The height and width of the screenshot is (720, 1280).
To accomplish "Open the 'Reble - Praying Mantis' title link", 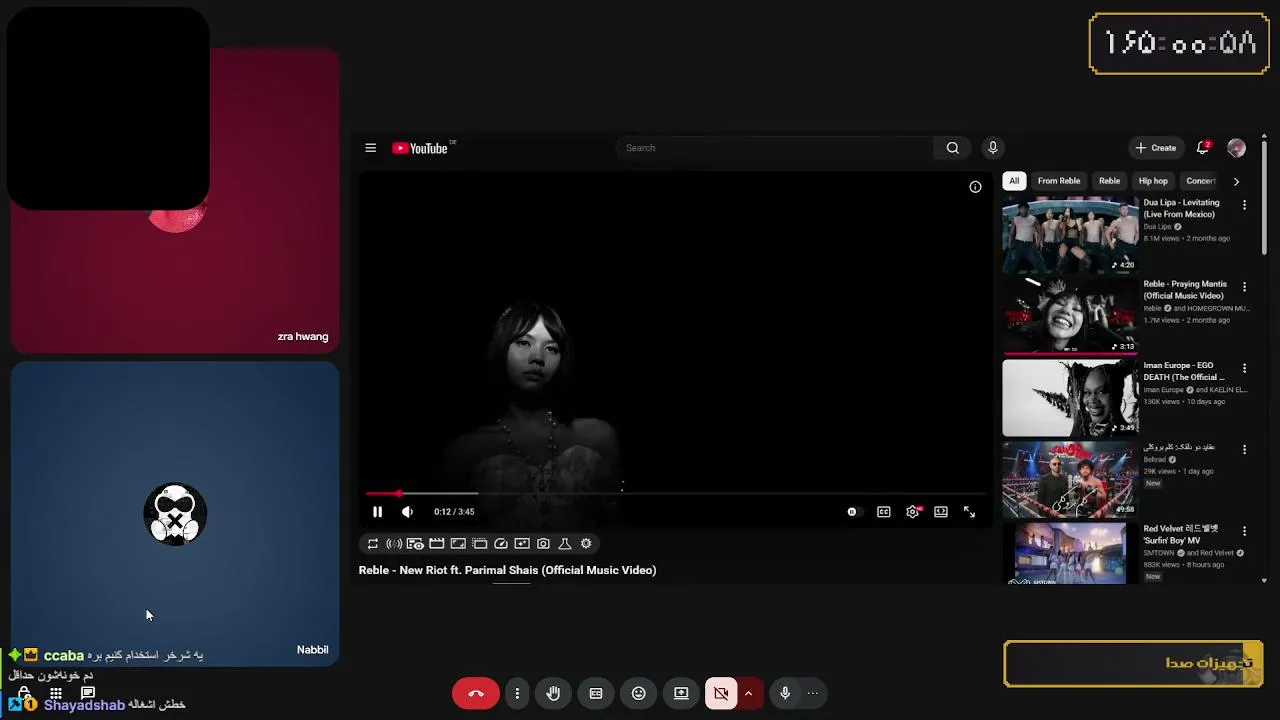I will pyautogui.click(x=1185, y=290).
